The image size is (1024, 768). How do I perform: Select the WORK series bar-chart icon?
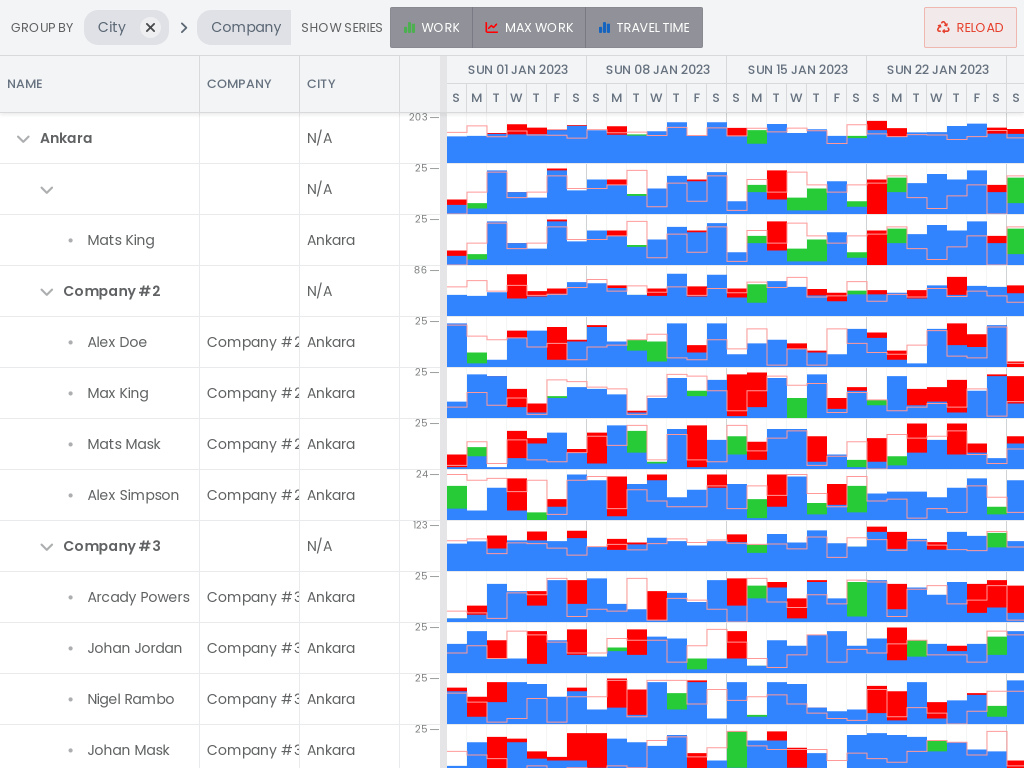410,27
